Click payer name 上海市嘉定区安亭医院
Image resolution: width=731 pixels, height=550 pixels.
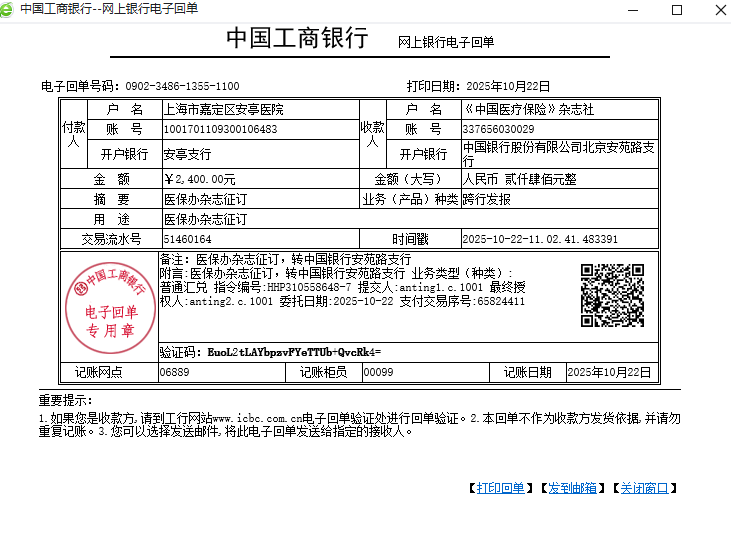(x=223, y=109)
